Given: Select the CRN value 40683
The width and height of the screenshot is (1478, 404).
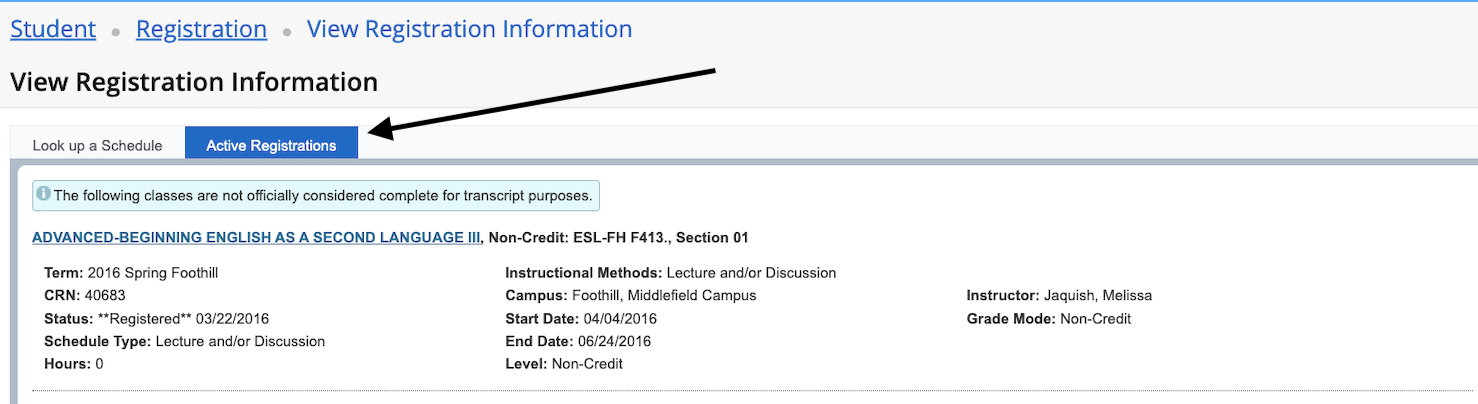Looking at the screenshot, I should (106, 296).
